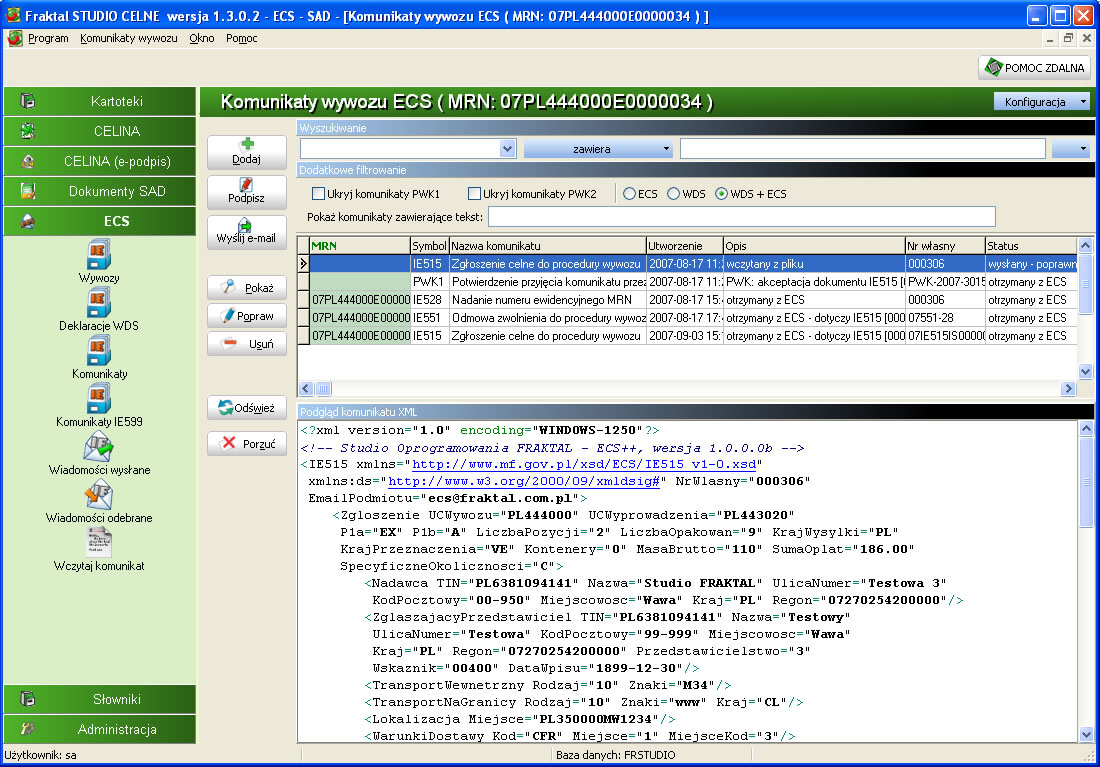Select the IE551 Odmowa zwolnienia row
This screenshot has width=1100, height=767.
point(693,318)
